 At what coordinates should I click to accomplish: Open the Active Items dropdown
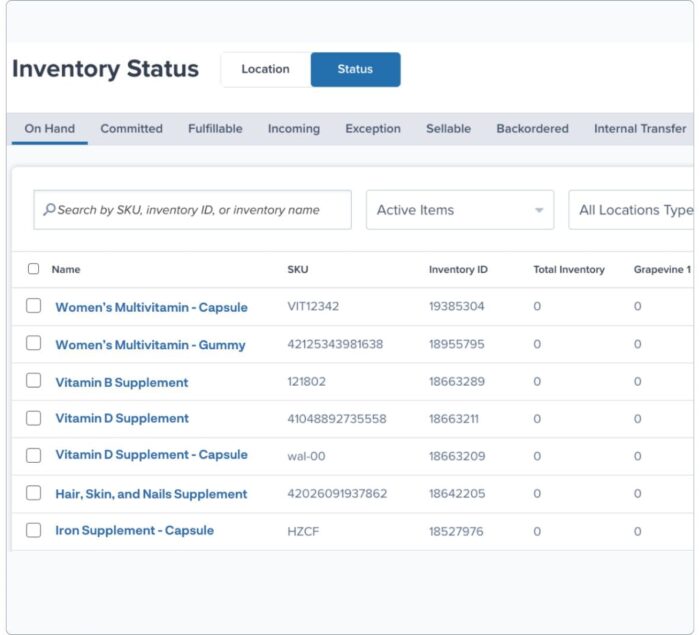(x=460, y=210)
